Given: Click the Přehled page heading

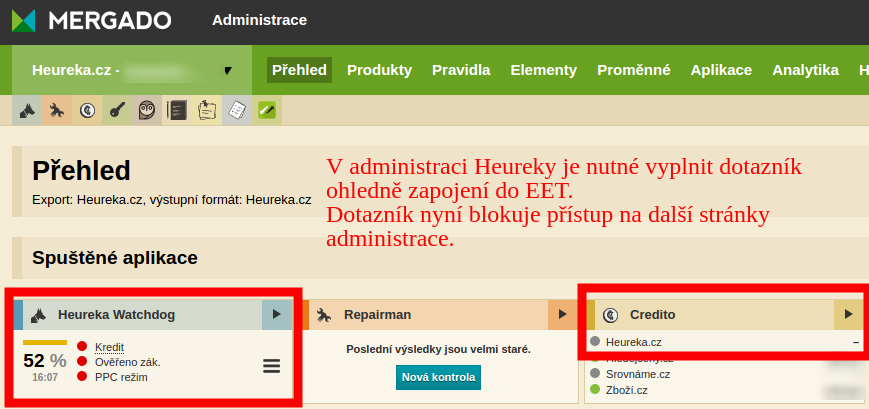Looking at the screenshot, I should coord(81,171).
